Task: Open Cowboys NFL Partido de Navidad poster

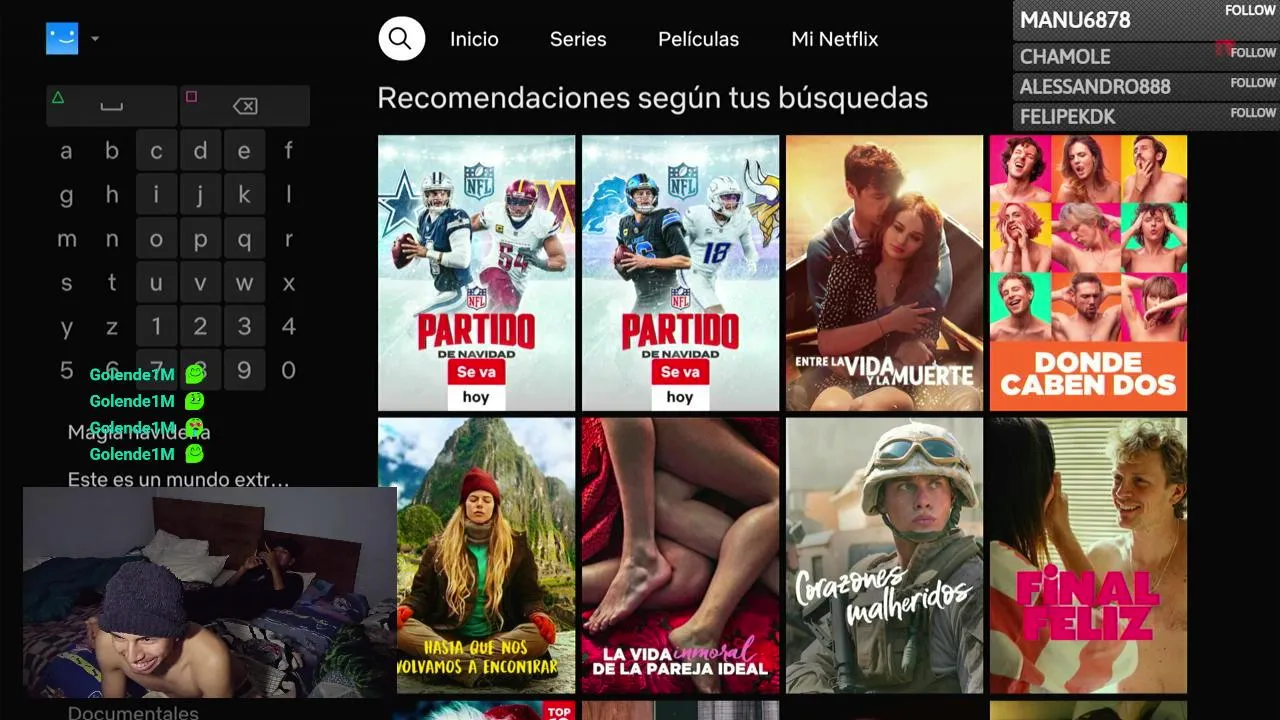Action: tap(476, 273)
